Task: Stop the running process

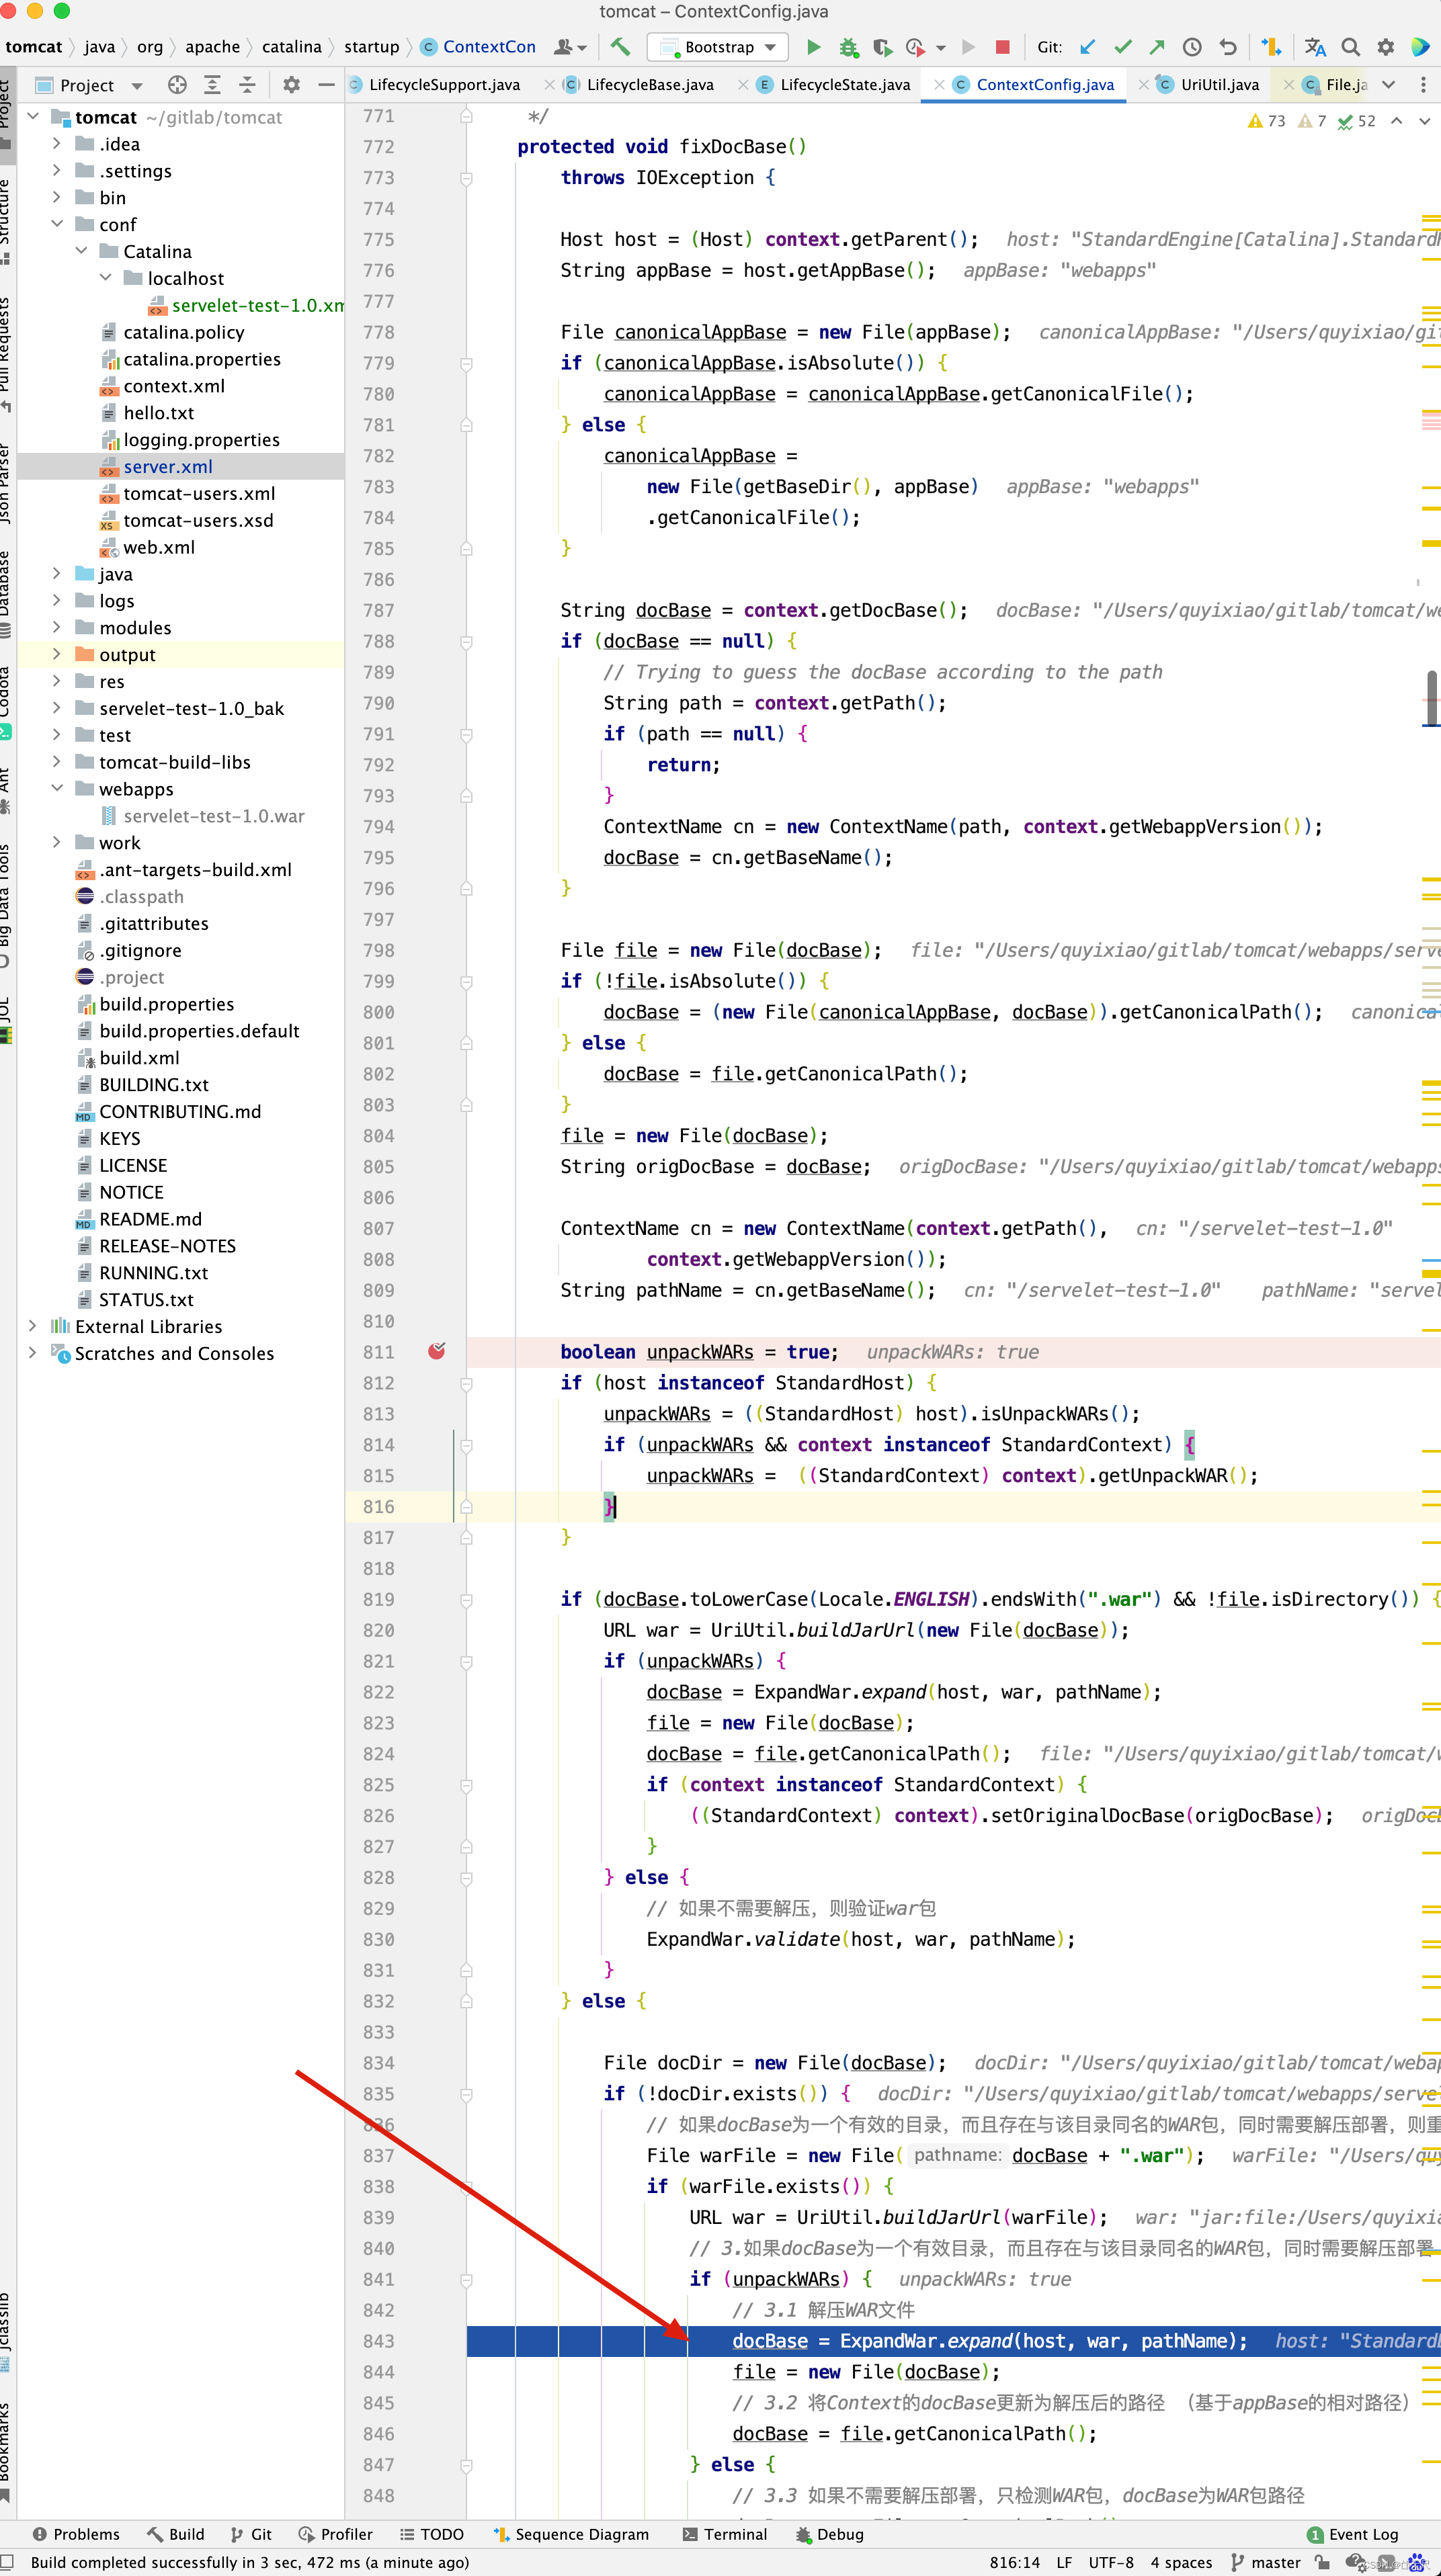Action: click(x=1002, y=47)
